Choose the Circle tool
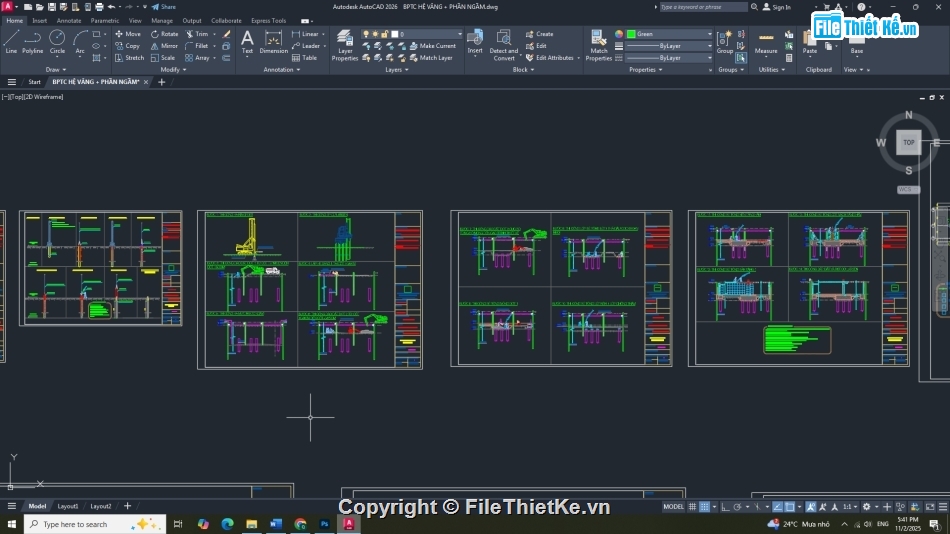This screenshot has width=950, height=534. click(57, 41)
